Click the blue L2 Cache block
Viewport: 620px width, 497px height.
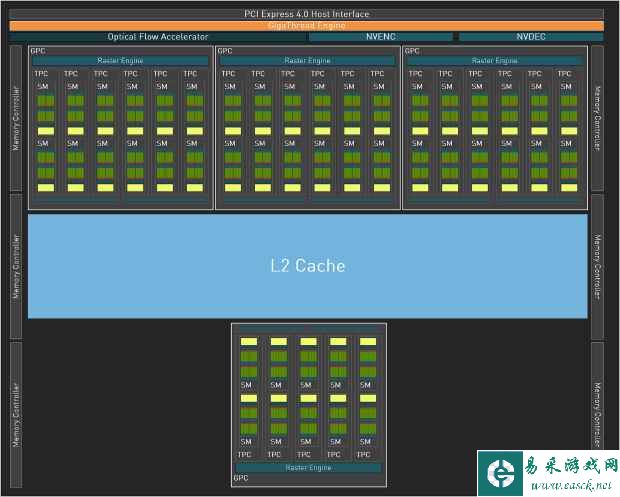tap(307, 266)
